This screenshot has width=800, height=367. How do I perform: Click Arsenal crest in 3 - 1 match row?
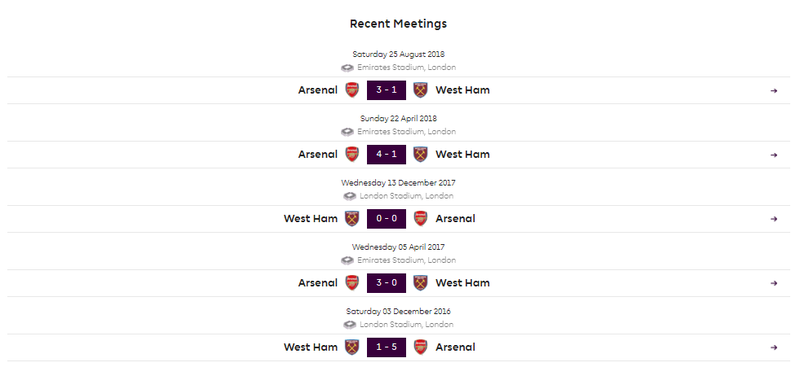pos(352,90)
